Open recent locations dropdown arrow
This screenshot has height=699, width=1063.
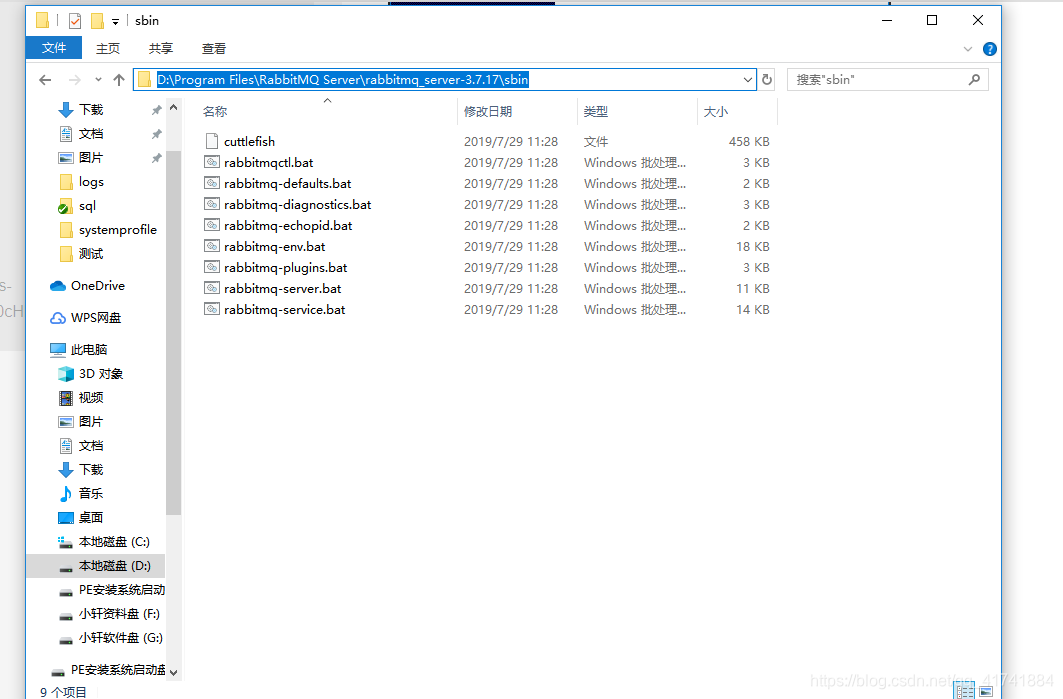98,80
